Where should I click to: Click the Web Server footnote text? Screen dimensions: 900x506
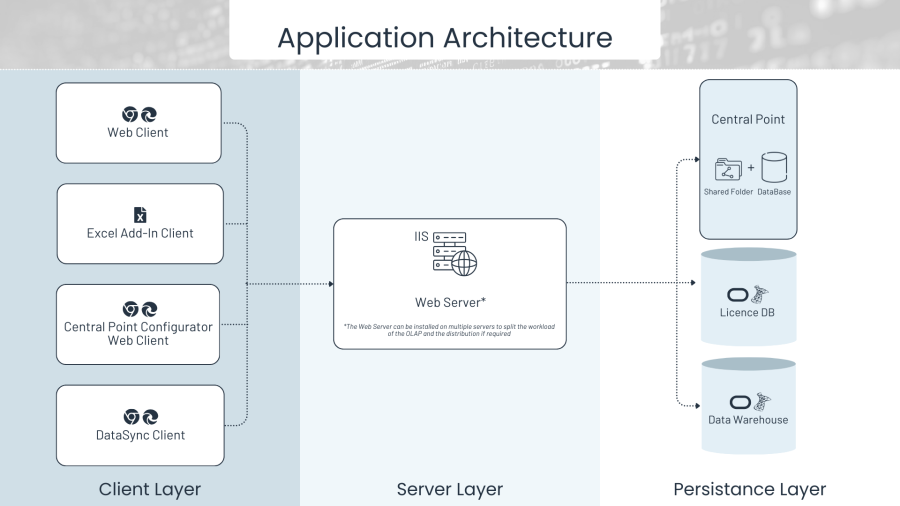click(450, 330)
